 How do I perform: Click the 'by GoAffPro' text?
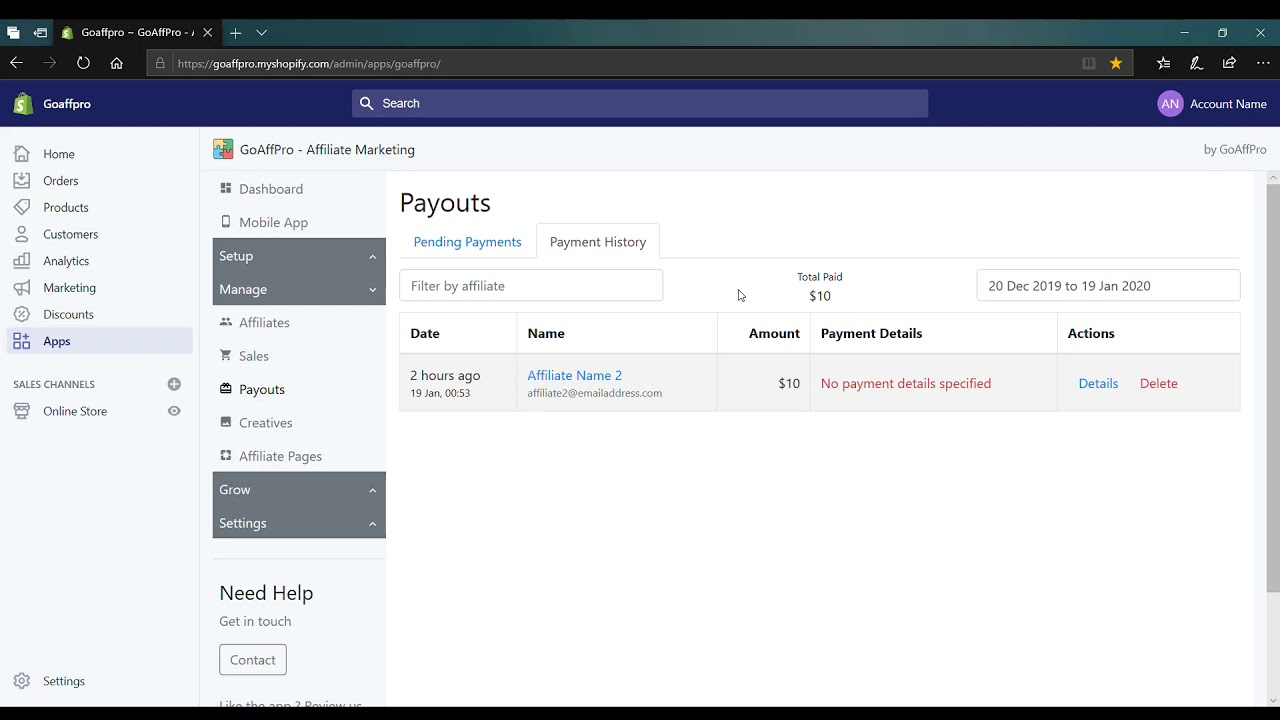(1235, 149)
